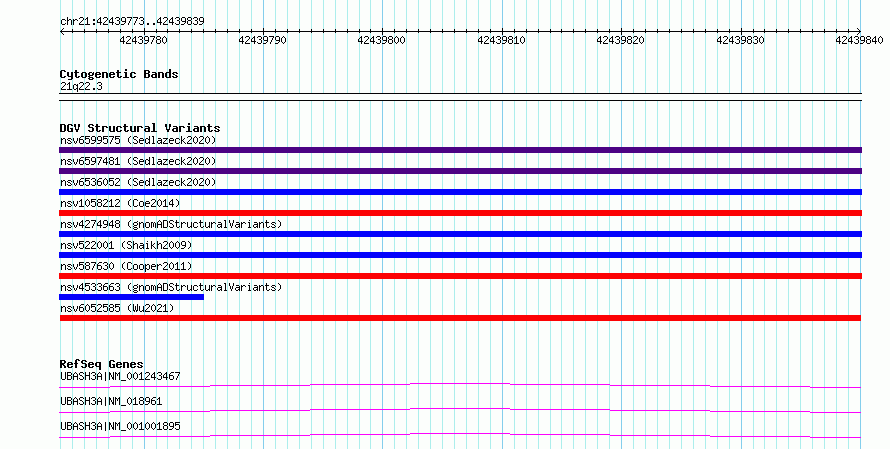Screen dimensions: 890x449
Task: Click the short blue bar under nsv4533663
Action: pos(131,297)
